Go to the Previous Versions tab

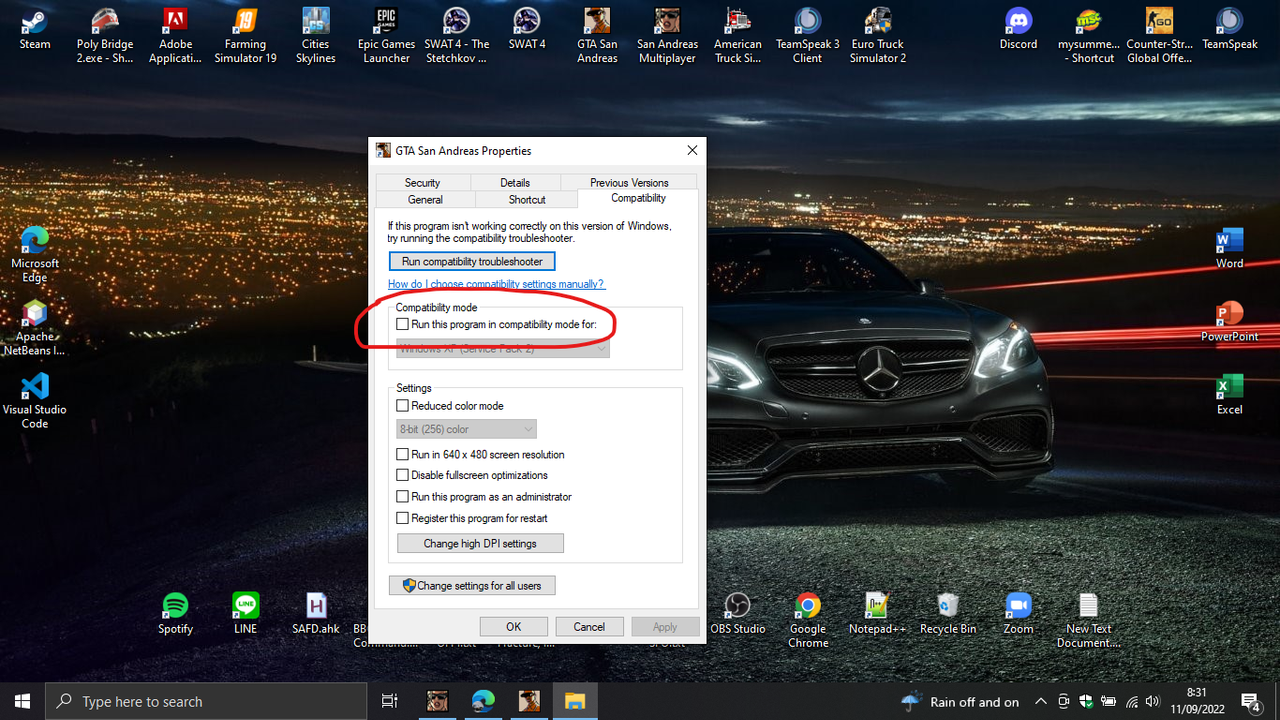tap(629, 182)
